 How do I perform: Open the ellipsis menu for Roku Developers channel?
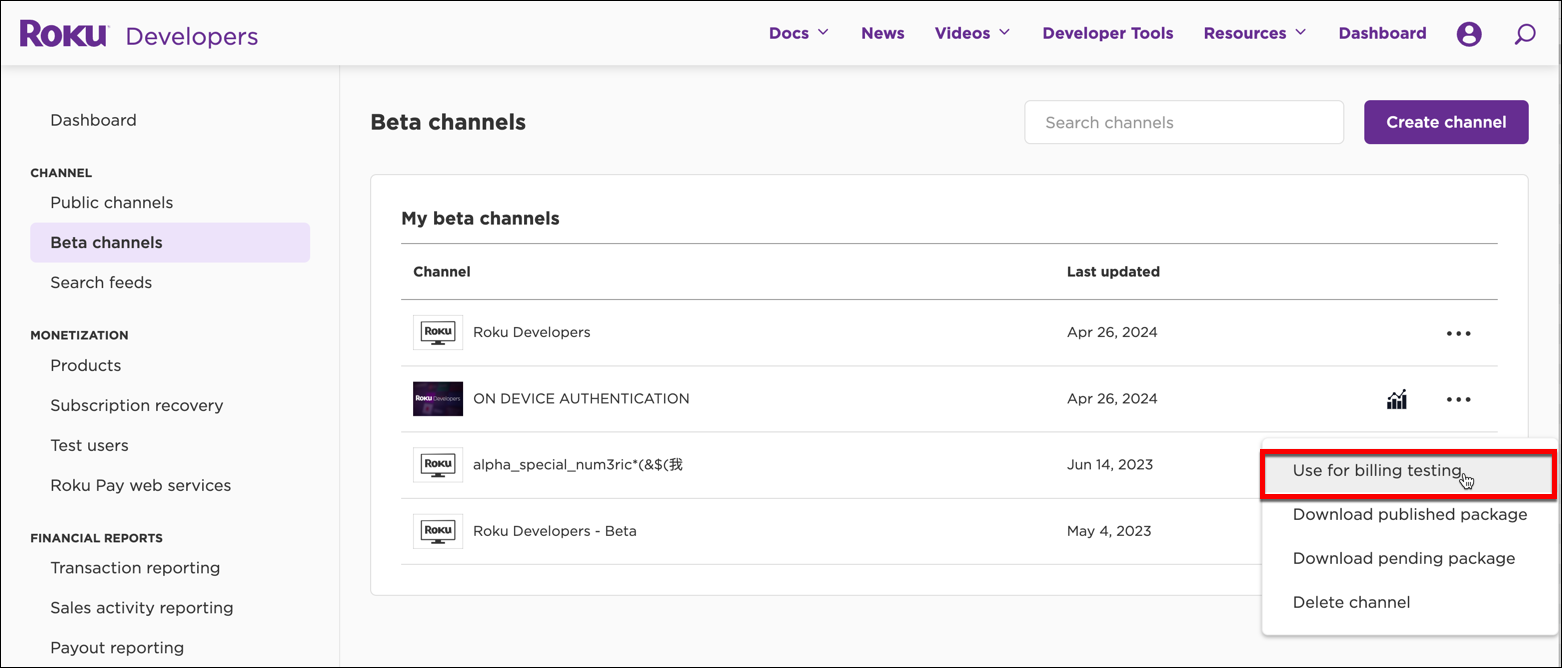tap(1458, 332)
